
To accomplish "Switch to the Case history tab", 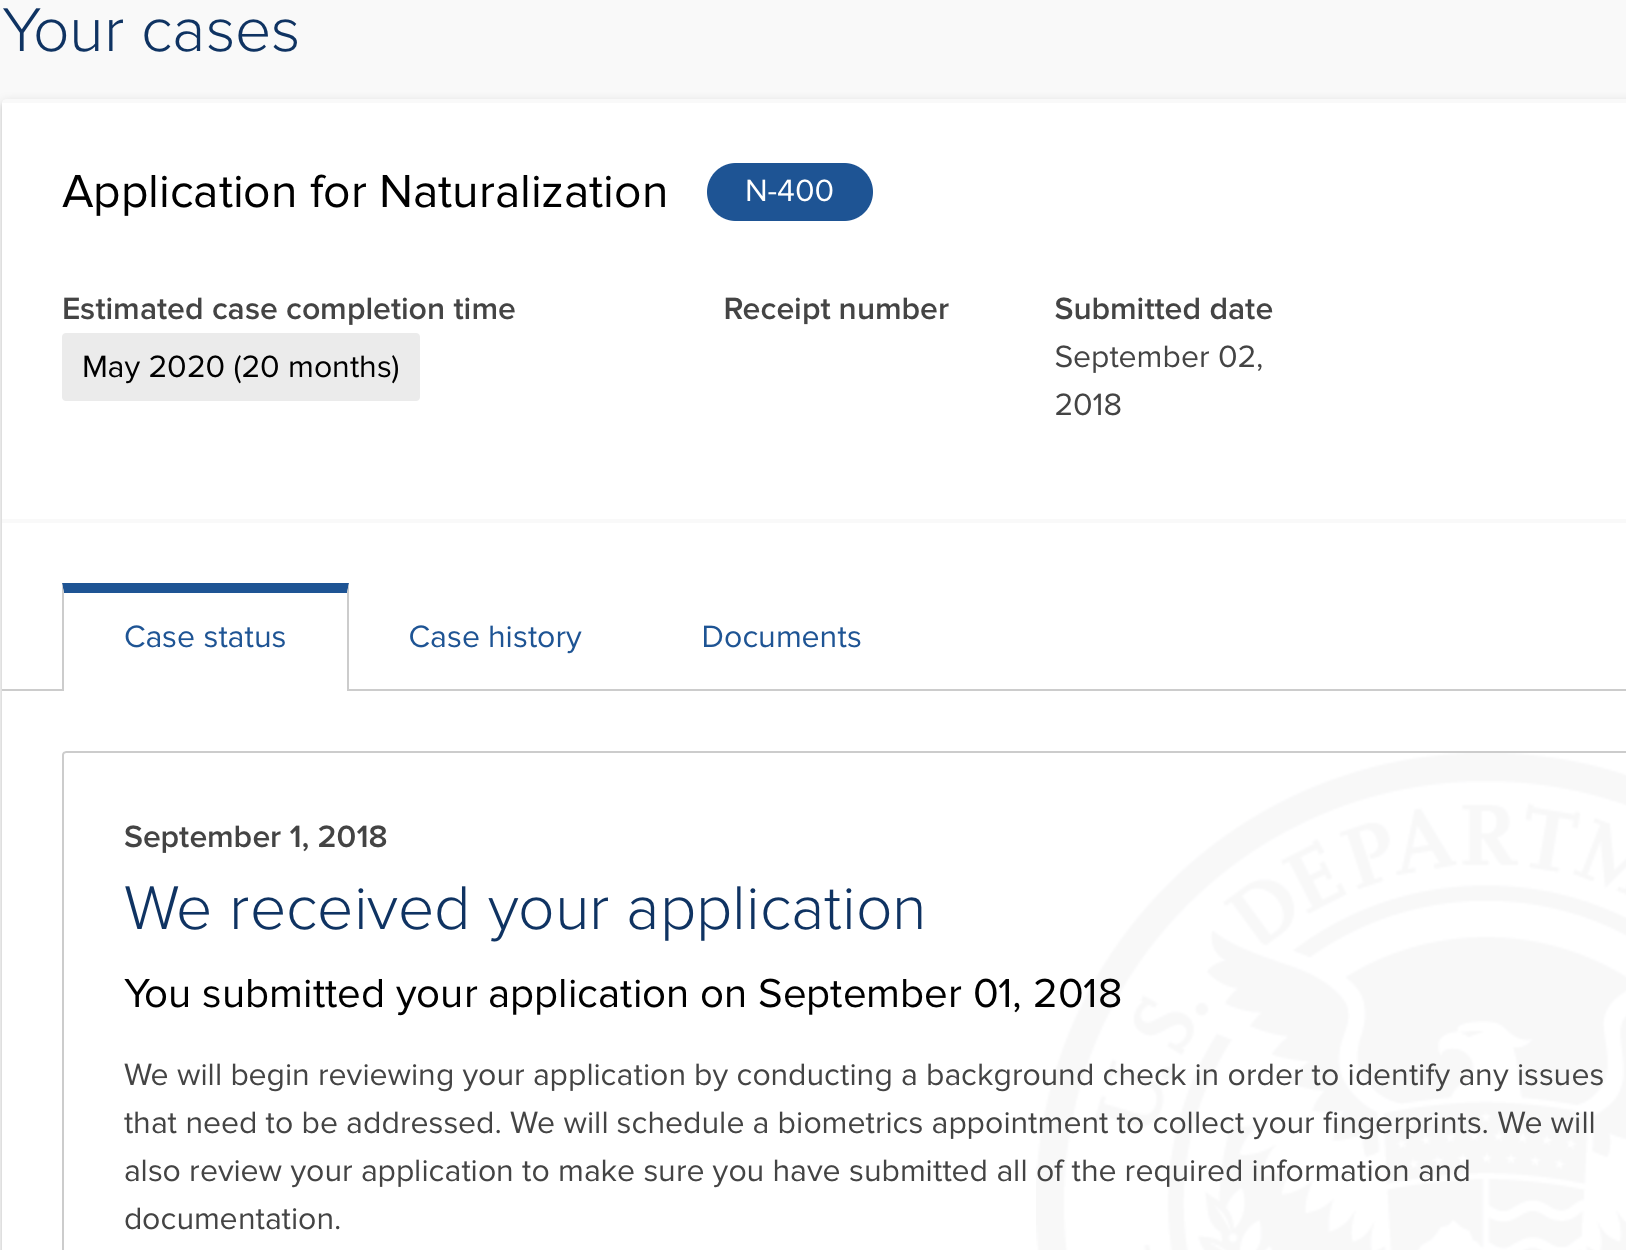I will click(x=495, y=637).
